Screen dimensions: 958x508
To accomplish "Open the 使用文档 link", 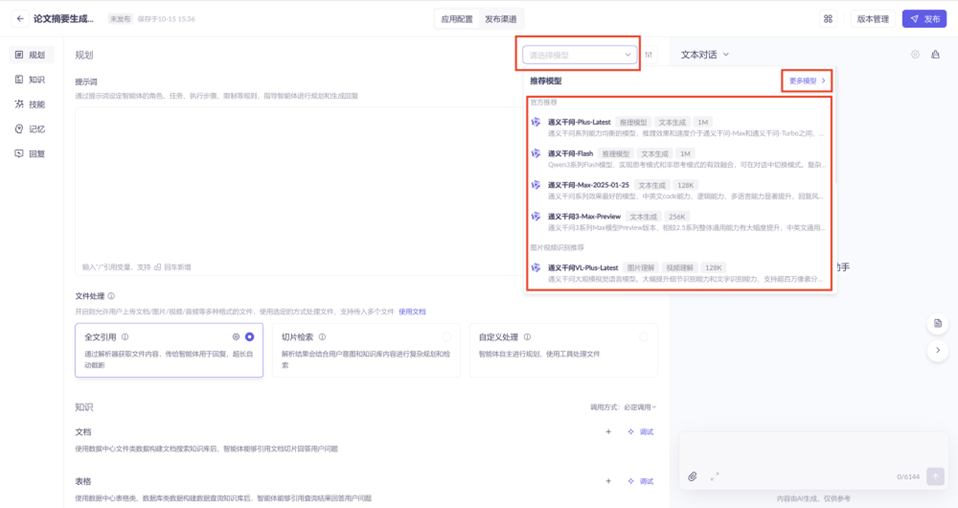I will click(412, 312).
